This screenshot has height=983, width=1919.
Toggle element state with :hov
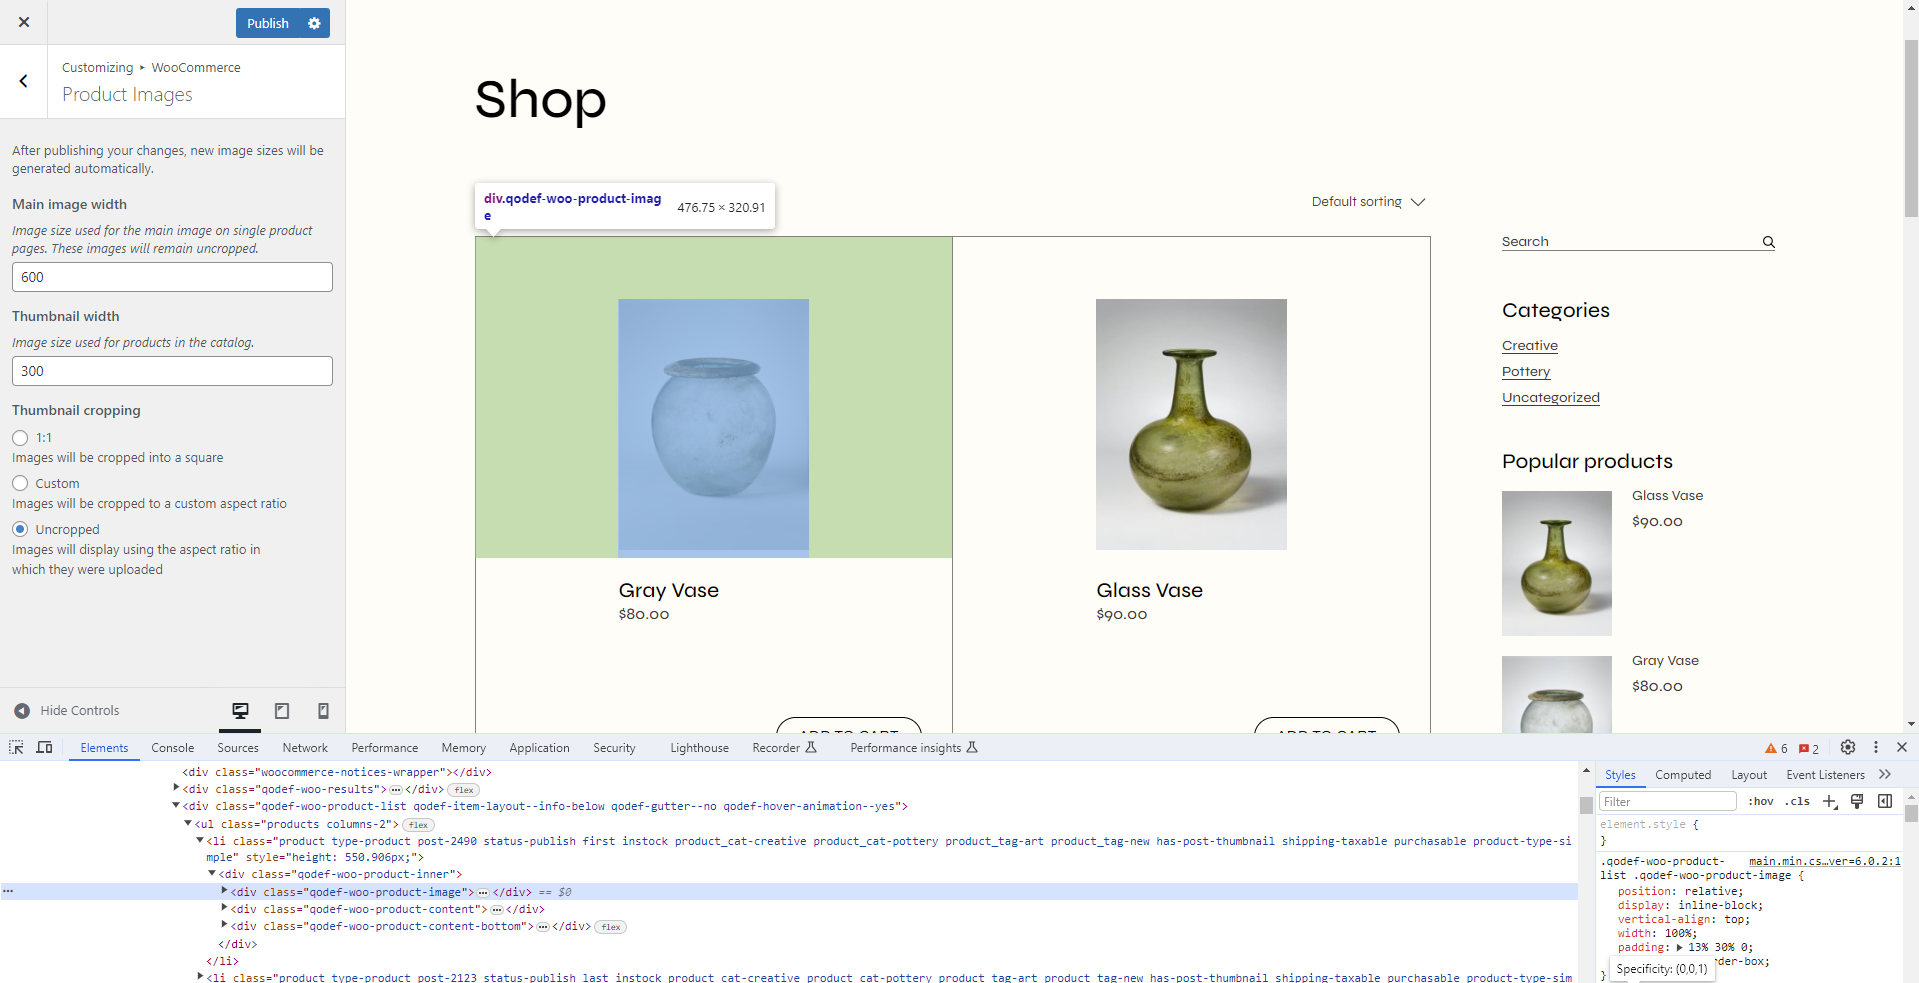click(x=1760, y=801)
